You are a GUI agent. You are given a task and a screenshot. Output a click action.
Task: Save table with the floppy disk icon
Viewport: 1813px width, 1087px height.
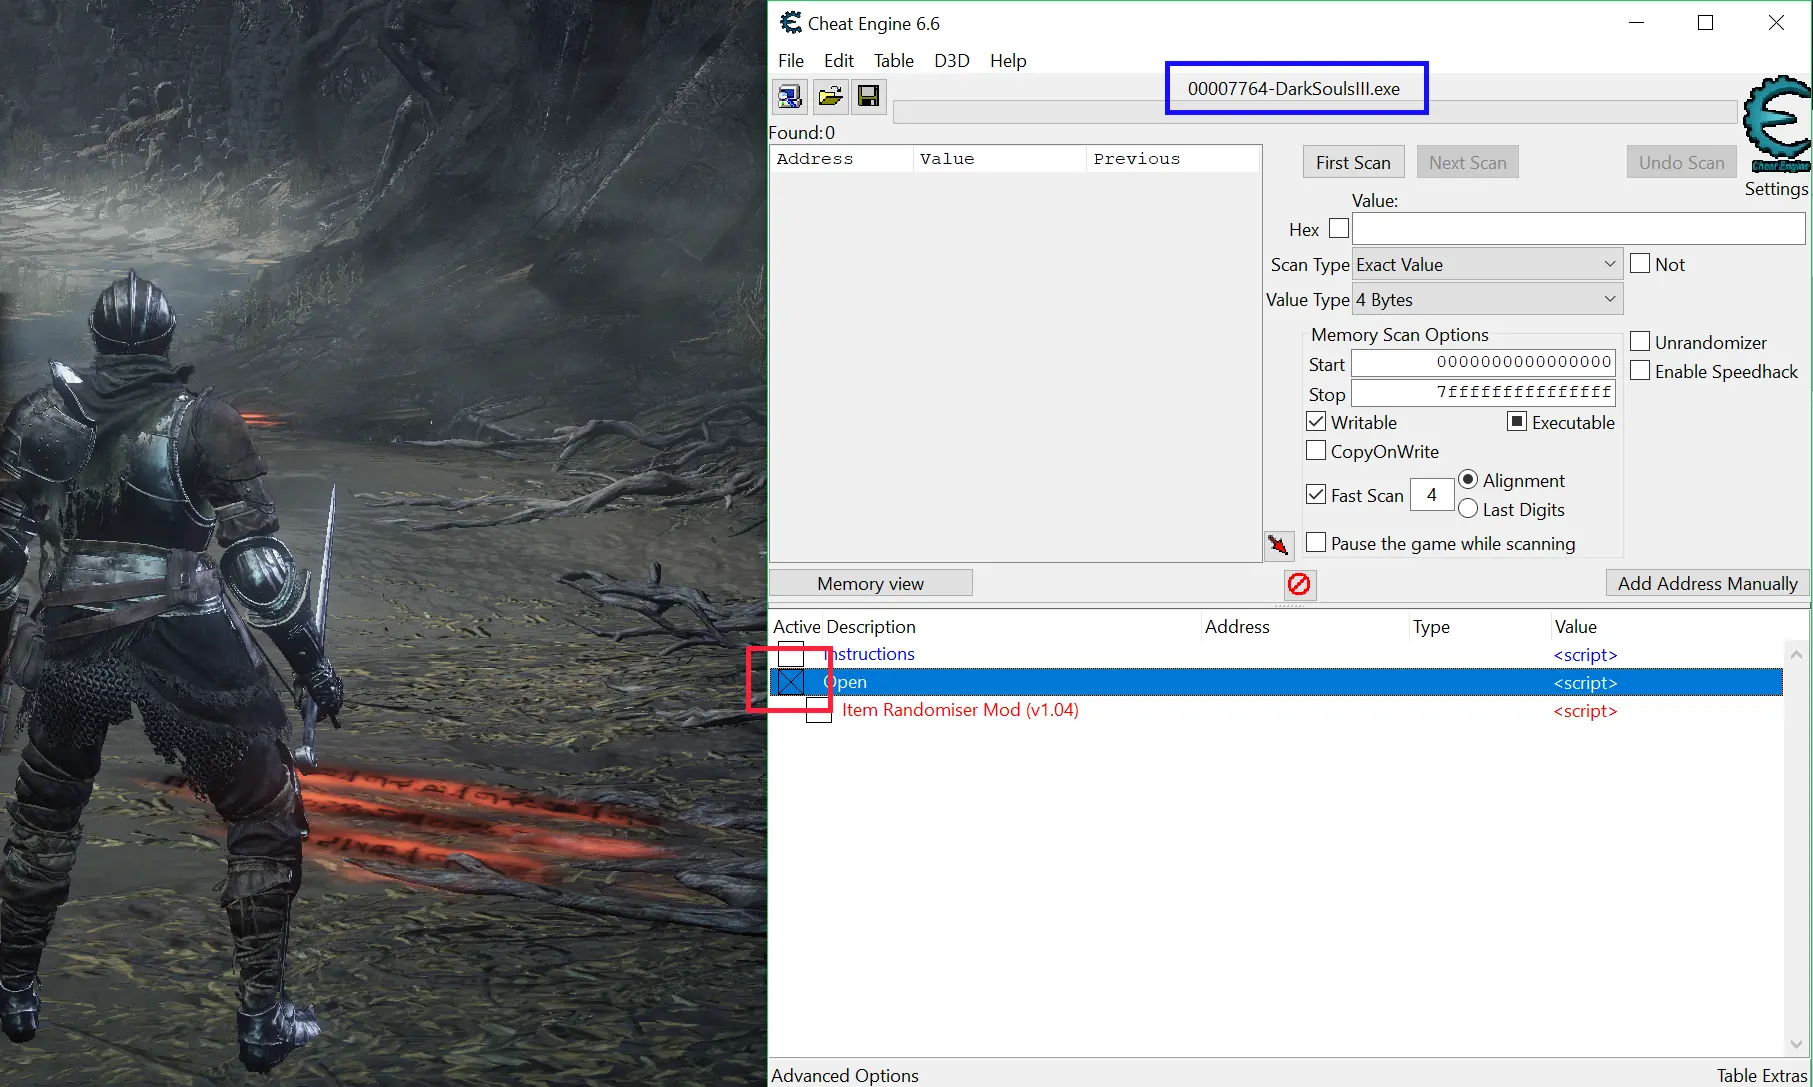(x=869, y=96)
